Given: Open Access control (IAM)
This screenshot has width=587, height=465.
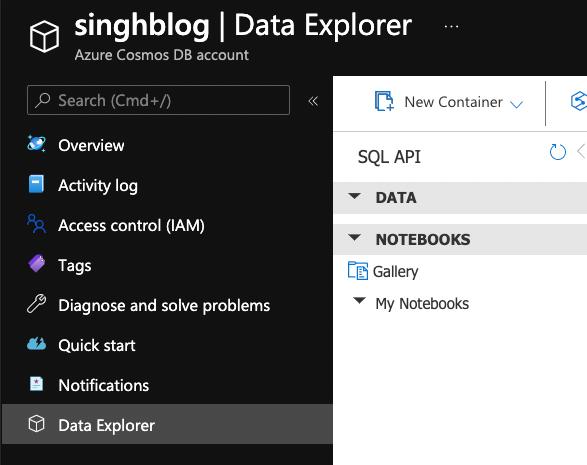Looking at the screenshot, I should click(131, 225).
